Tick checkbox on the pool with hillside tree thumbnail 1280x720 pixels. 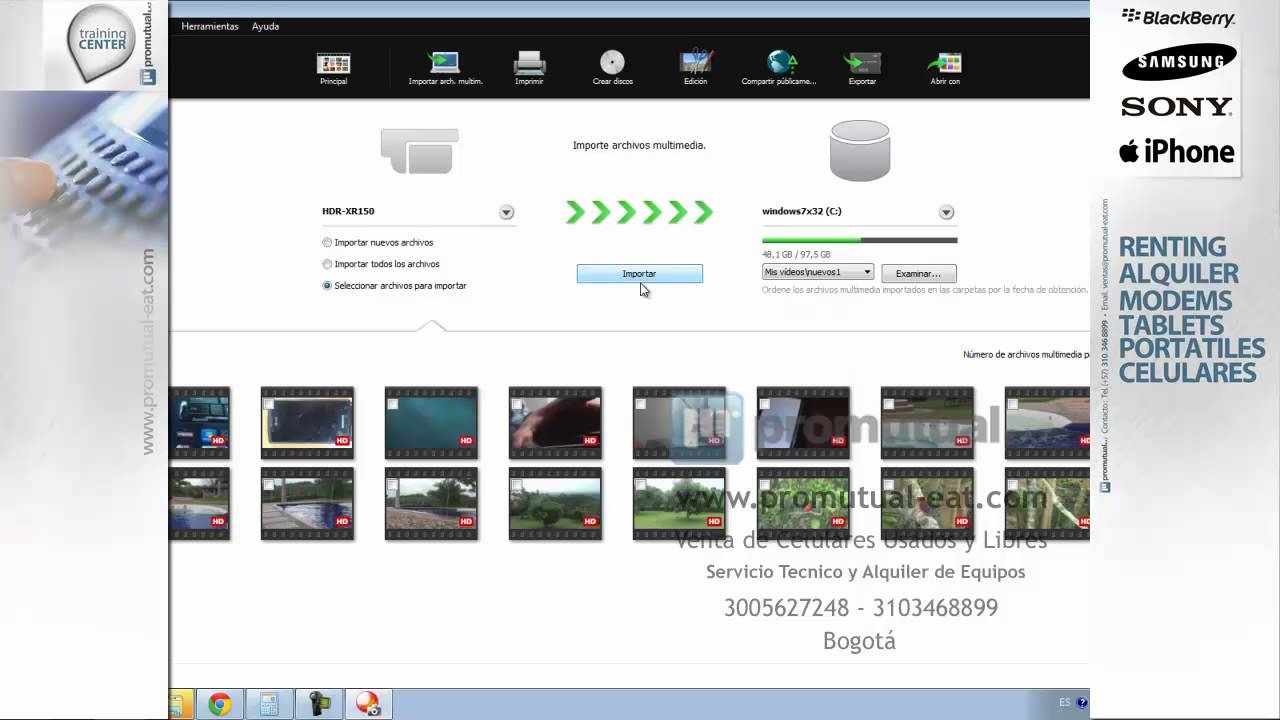pos(393,485)
